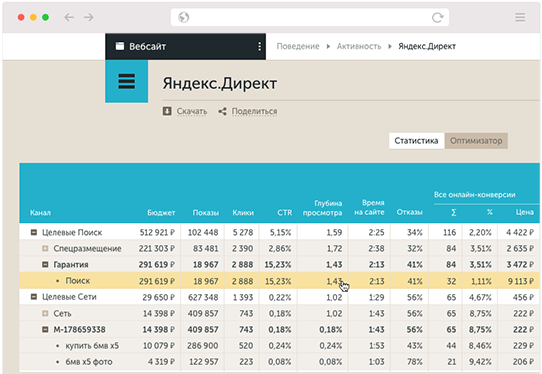
Task: Click the Яндекс.Директ page heading
Action: [220, 83]
